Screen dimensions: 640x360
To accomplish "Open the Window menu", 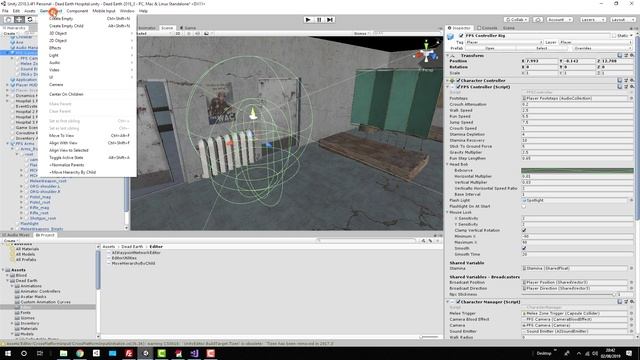I will [x=127, y=11].
